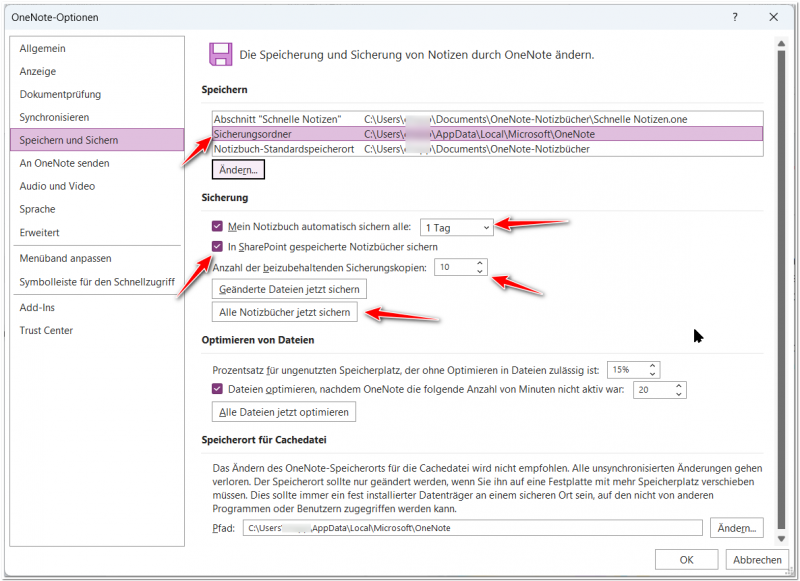Screen dimensions: 800x581
Task: Switch to the "Allgemein" category
Action: pyautogui.click(x=46, y=47)
